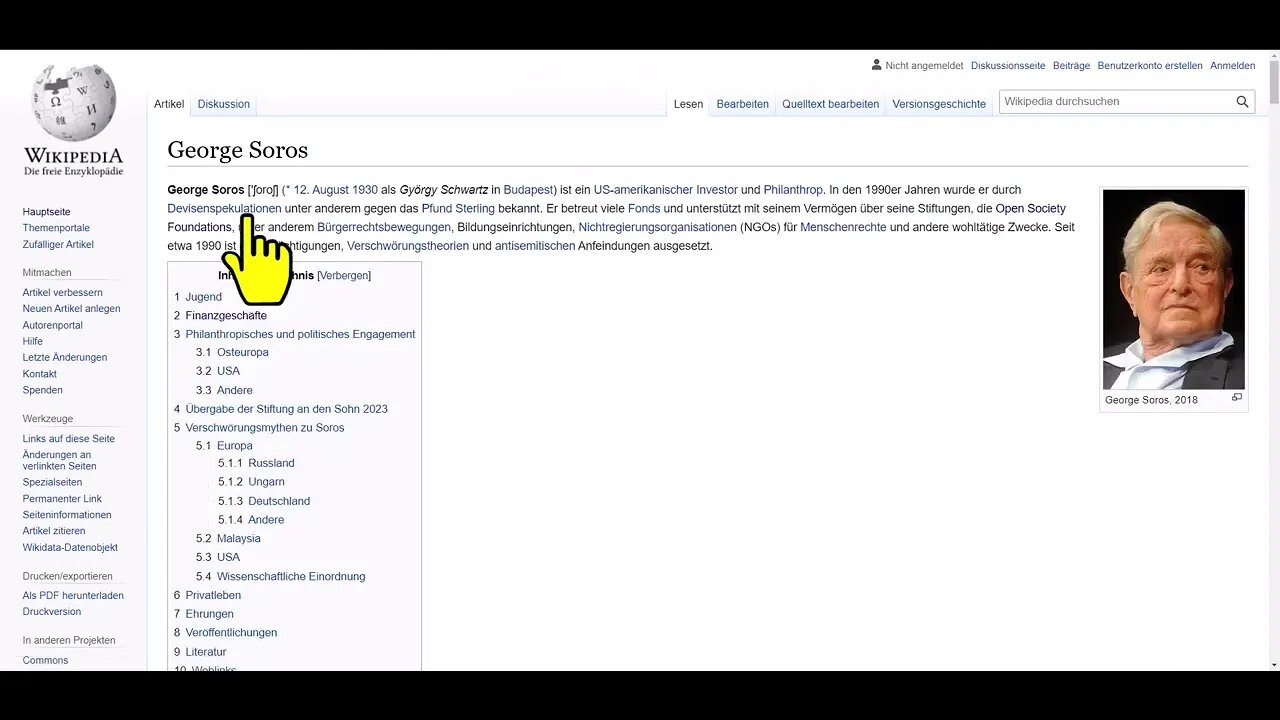Open Änderungen an verlinkten Seiten
This screenshot has height=720, width=1280.
[x=60, y=460]
